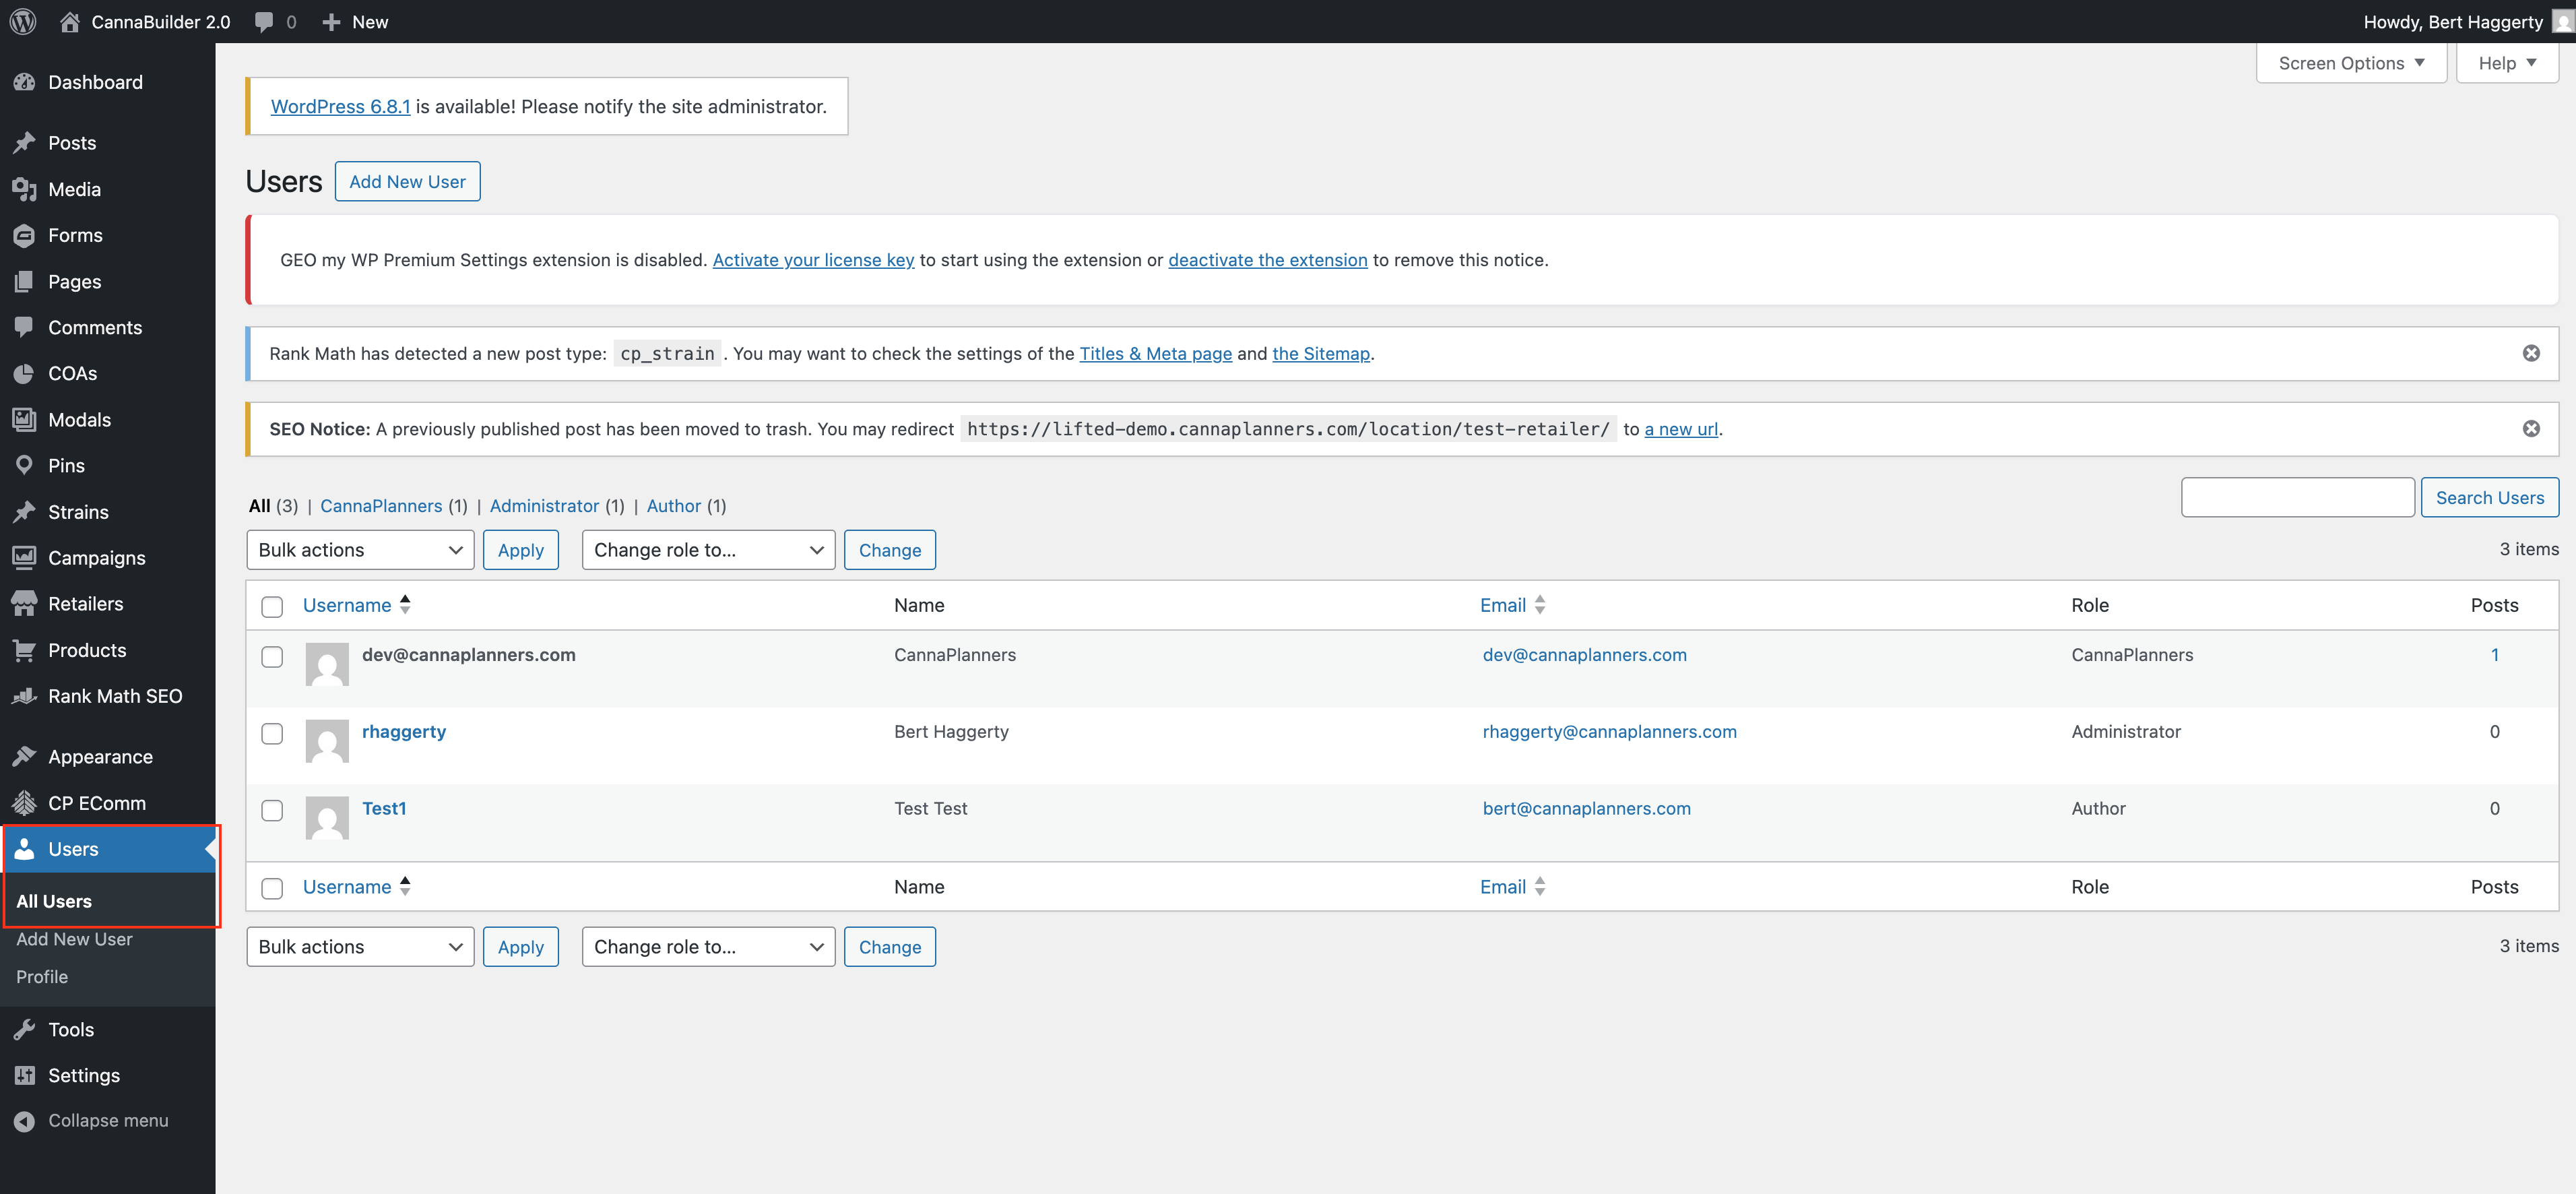Expand the top Change role to dropdown

[x=708, y=550]
